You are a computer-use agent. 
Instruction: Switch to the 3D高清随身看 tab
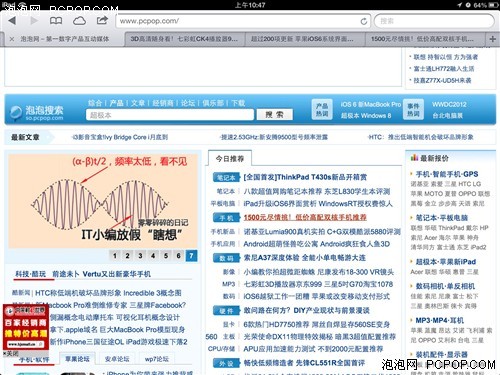pyautogui.click(x=184, y=39)
